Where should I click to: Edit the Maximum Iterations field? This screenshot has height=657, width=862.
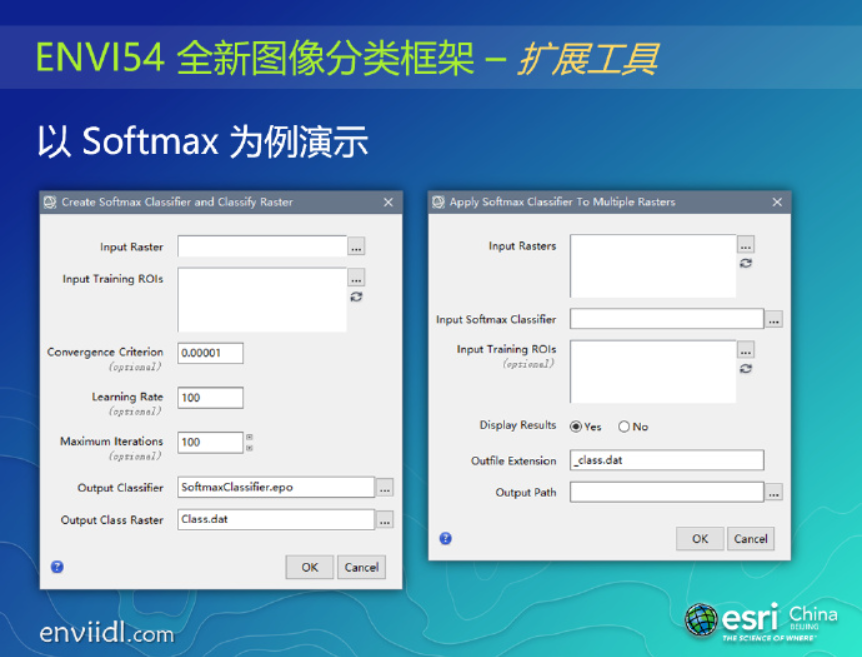click(x=211, y=442)
